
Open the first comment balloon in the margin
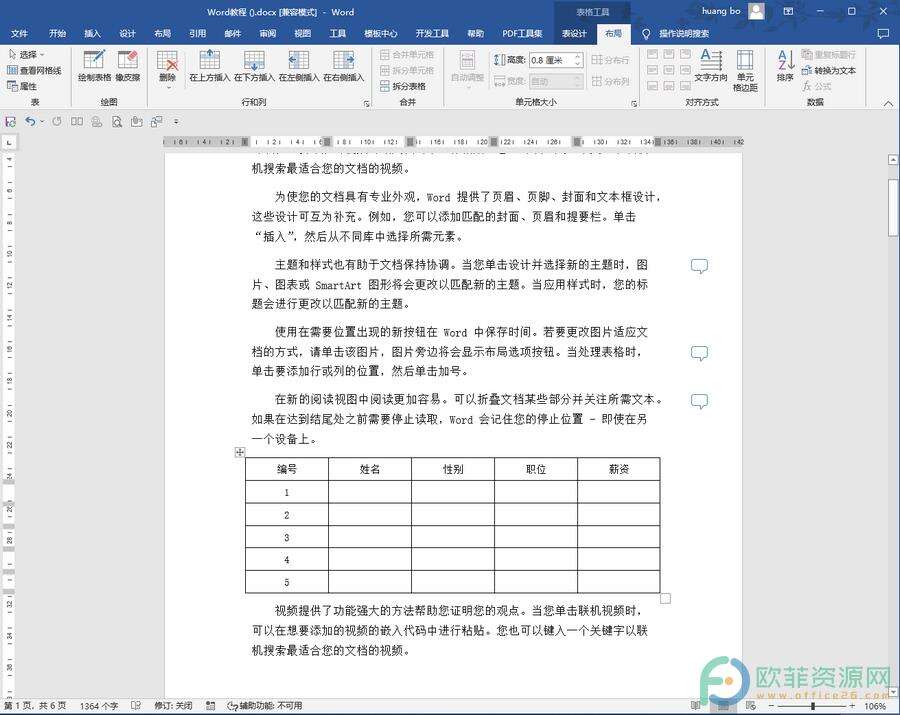pyautogui.click(x=699, y=266)
